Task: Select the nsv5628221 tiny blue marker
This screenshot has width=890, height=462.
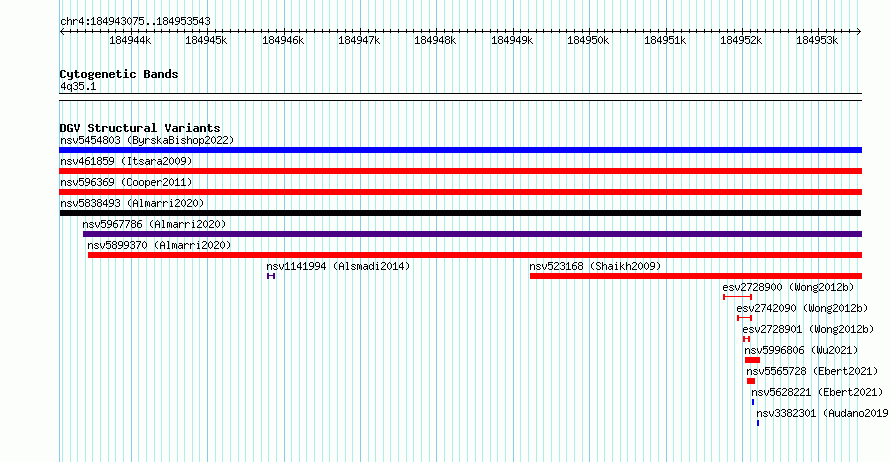Action: (753, 402)
